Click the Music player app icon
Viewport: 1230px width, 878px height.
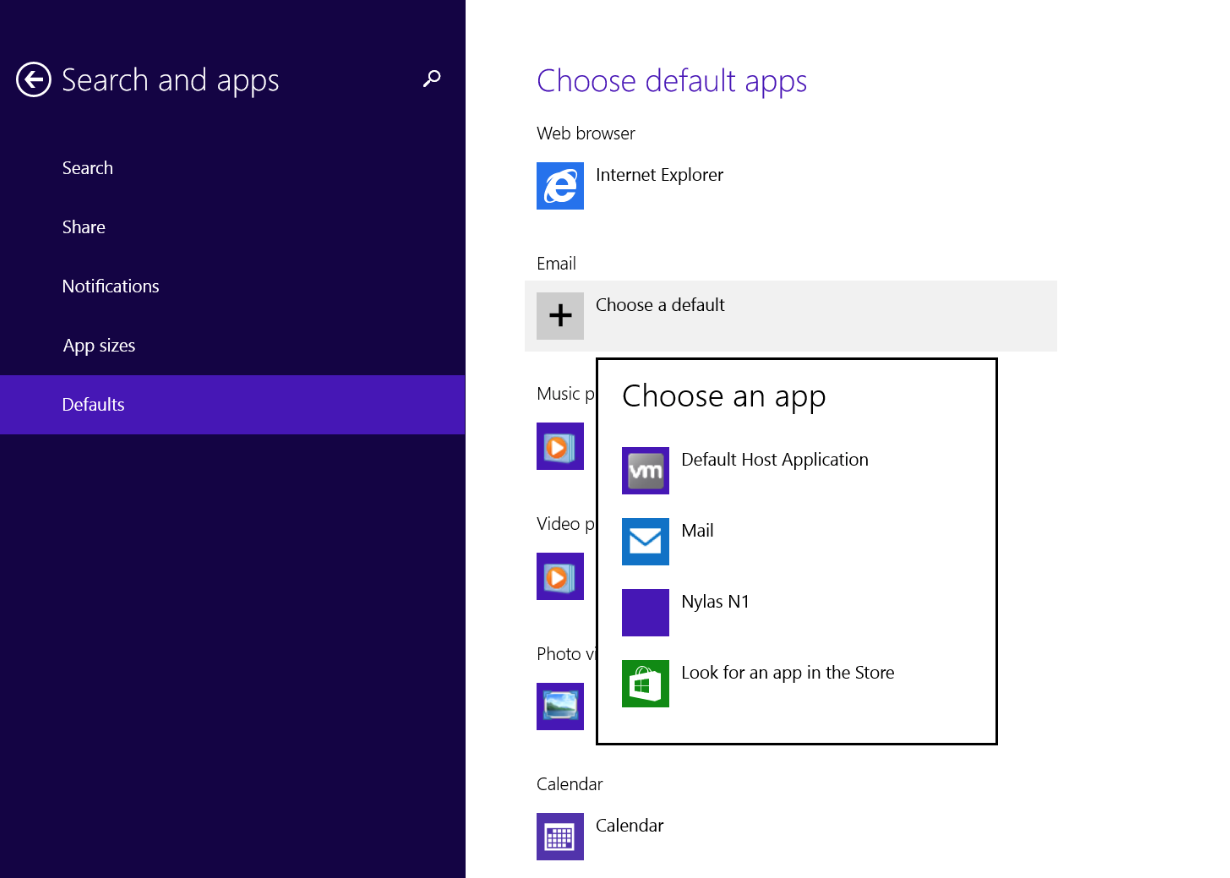560,446
